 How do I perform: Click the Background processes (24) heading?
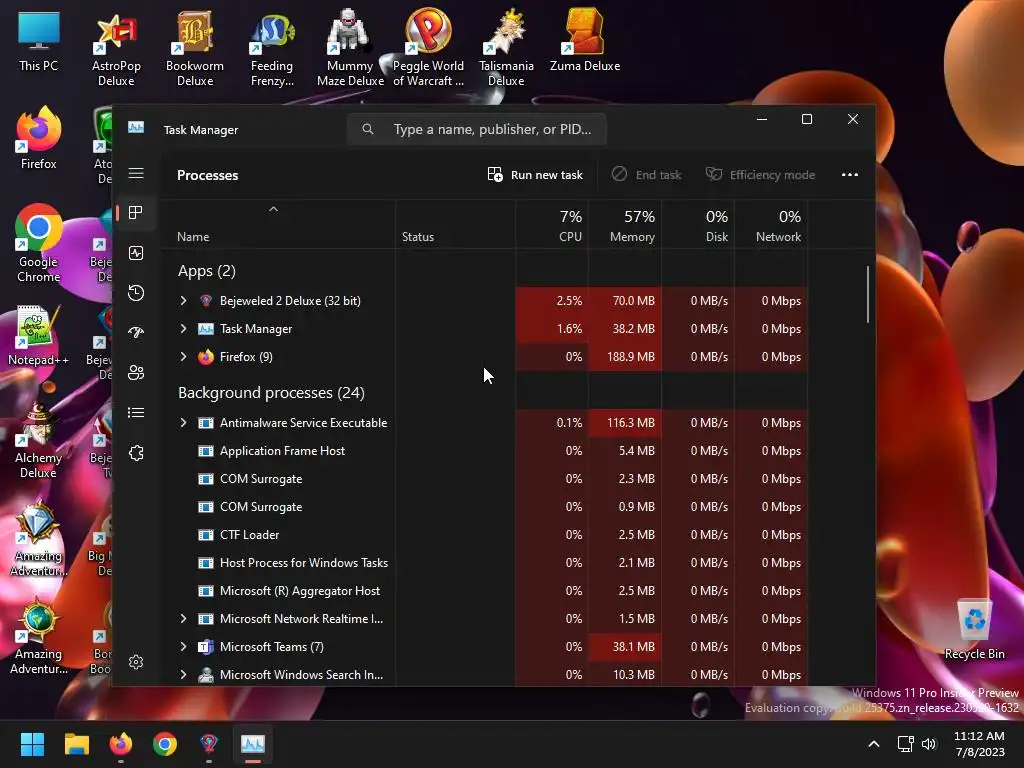(x=271, y=392)
